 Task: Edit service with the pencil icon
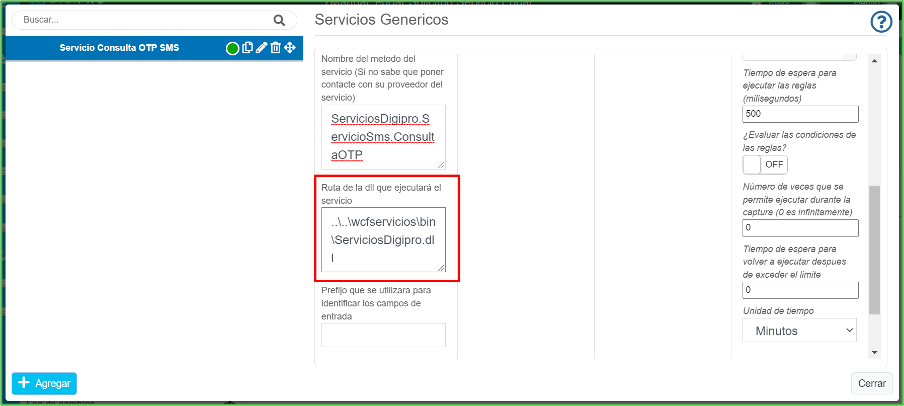[x=261, y=48]
